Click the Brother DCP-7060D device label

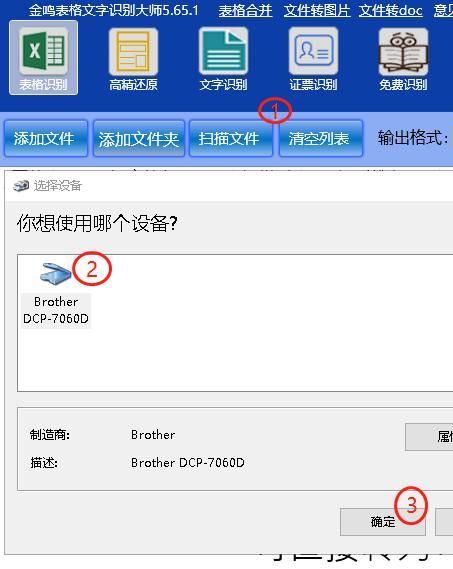56,310
